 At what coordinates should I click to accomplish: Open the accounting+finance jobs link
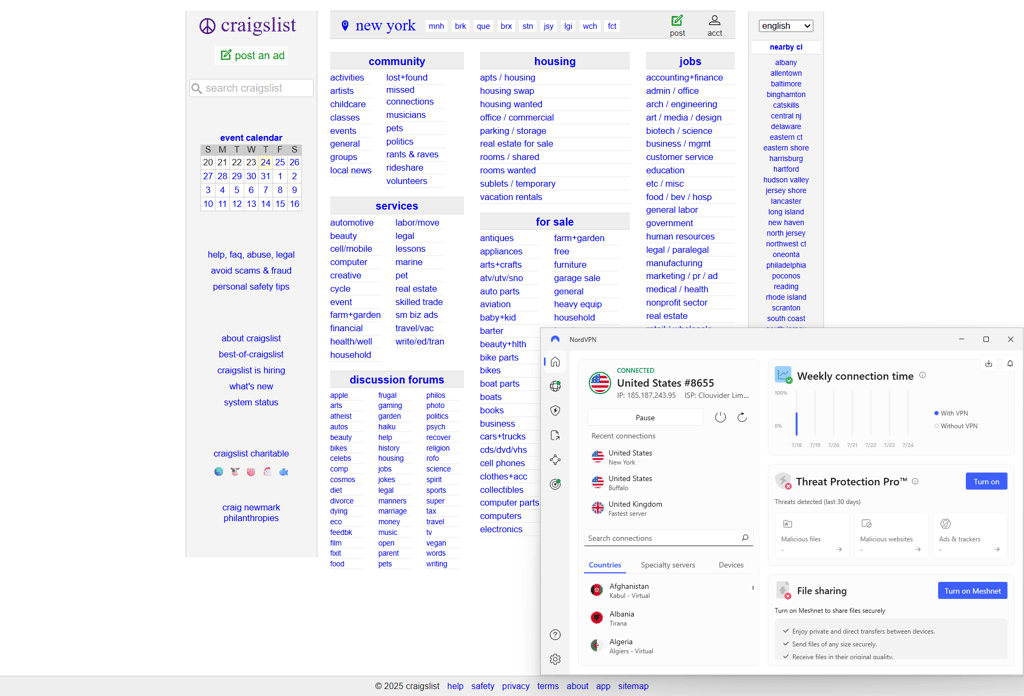[684, 77]
